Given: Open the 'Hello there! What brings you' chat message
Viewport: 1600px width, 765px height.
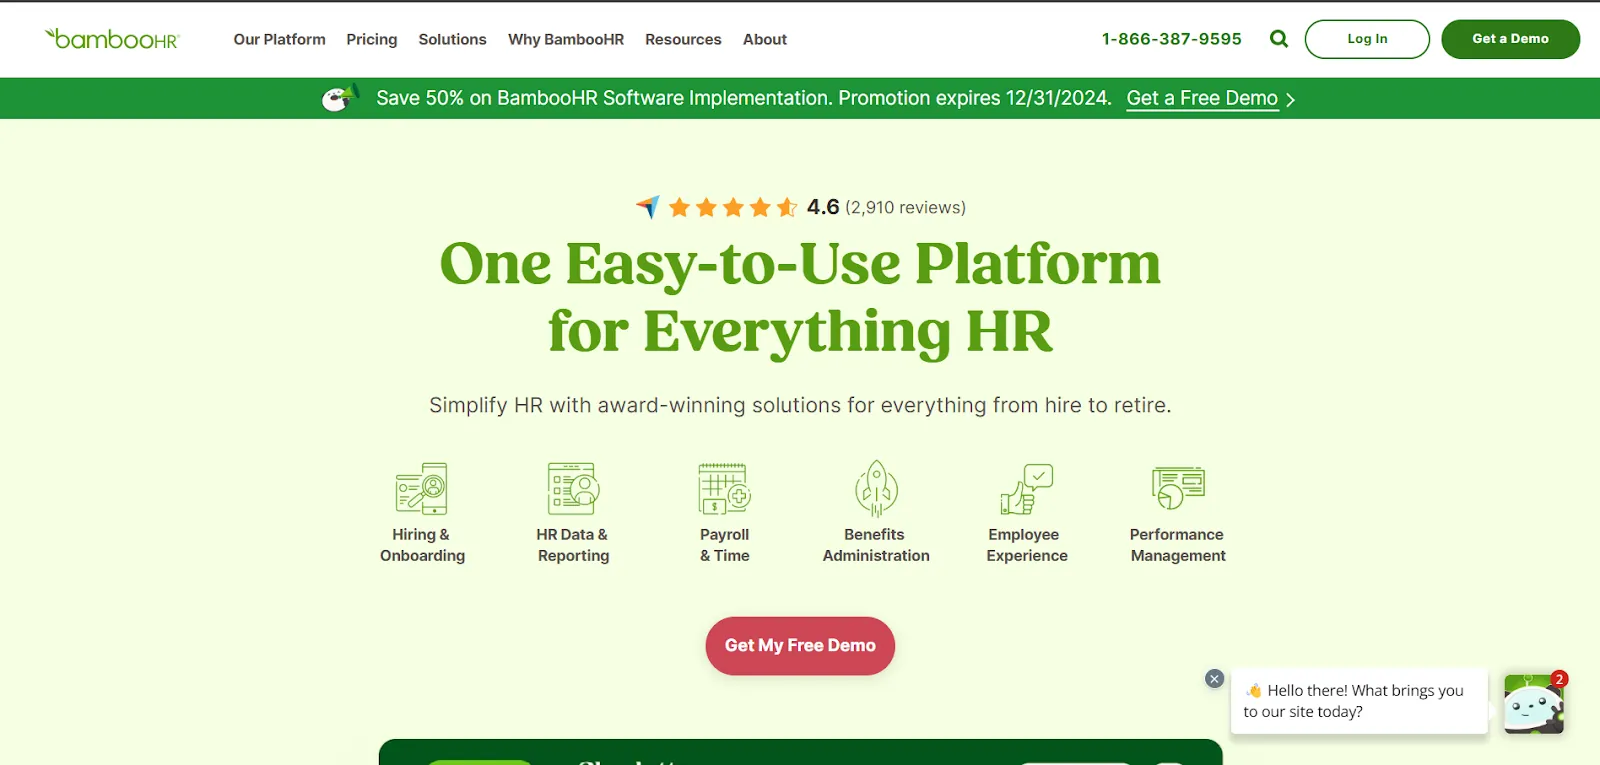Looking at the screenshot, I should click(x=1359, y=701).
